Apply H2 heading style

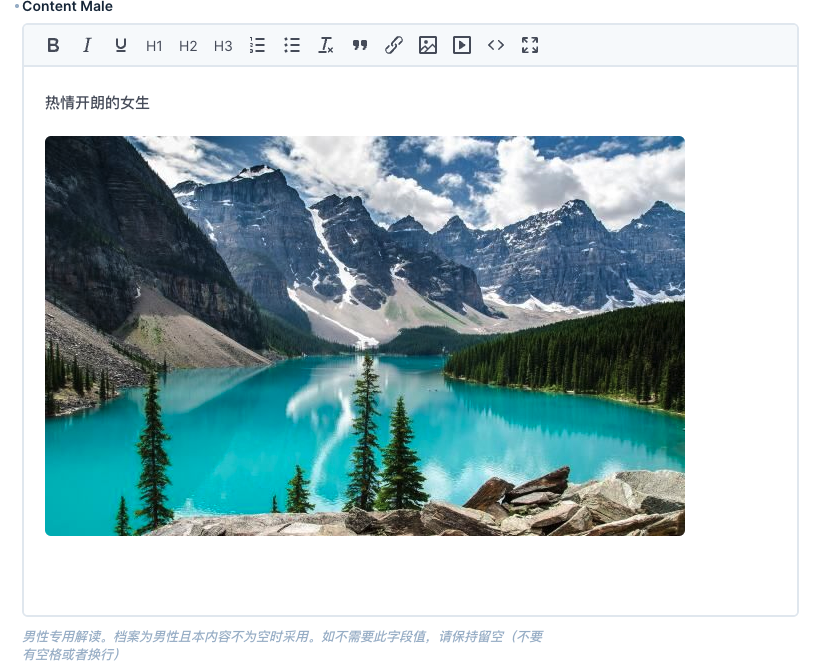click(188, 46)
